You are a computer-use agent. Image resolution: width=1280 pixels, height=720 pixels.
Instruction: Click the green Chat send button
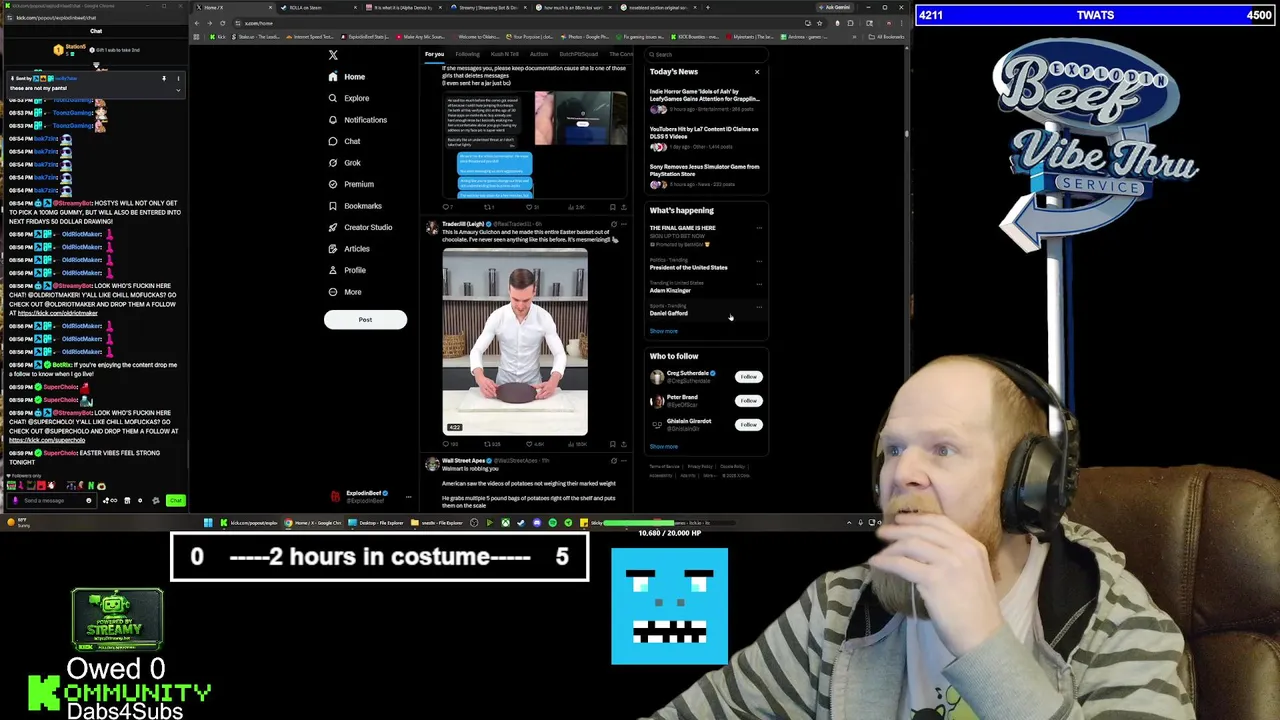pos(175,500)
